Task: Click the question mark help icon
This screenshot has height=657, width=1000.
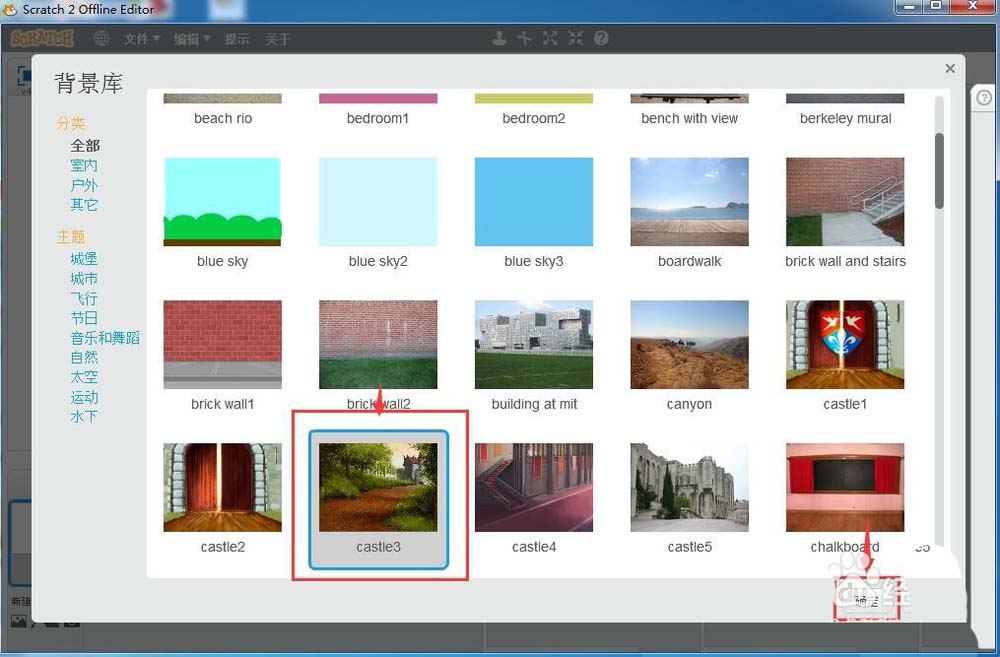Action: 601,39
